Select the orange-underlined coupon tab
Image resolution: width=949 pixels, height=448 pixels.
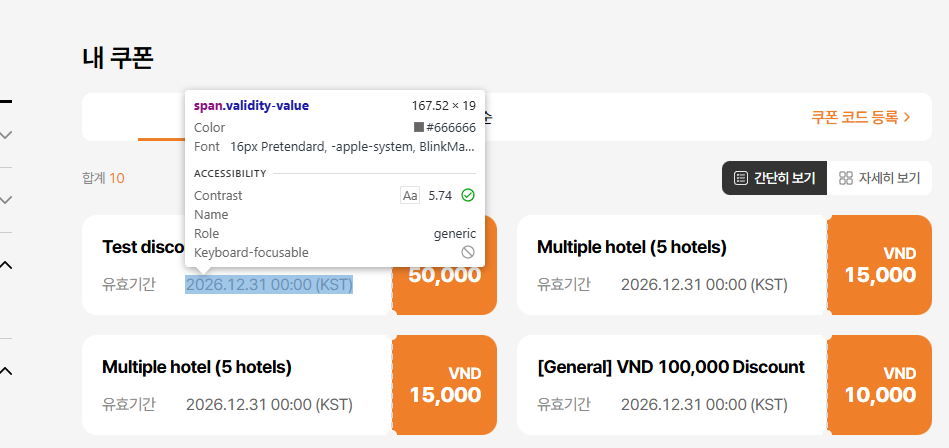[160, 118]
